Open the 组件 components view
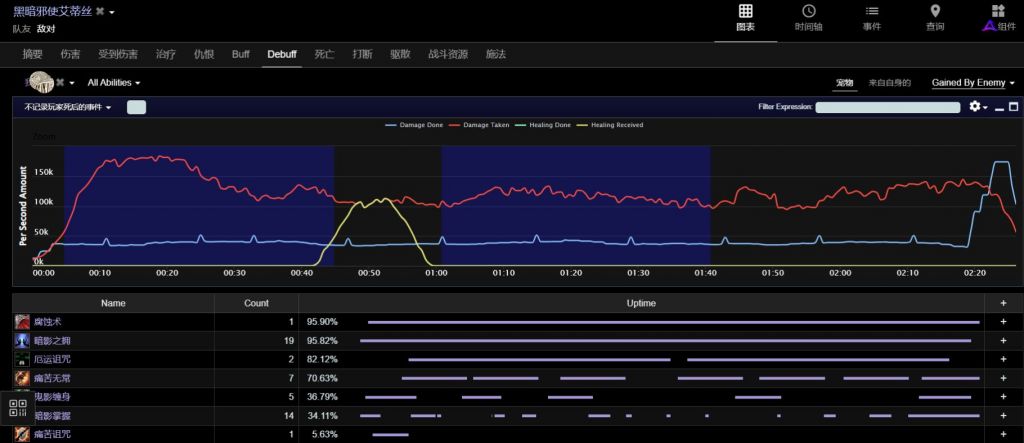The width and height of the screenshot is (1024, 443). click(x=998, y=18)
